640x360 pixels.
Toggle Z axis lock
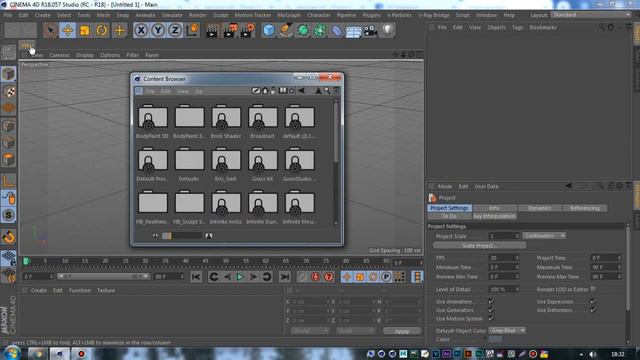(x=175, y=30)
